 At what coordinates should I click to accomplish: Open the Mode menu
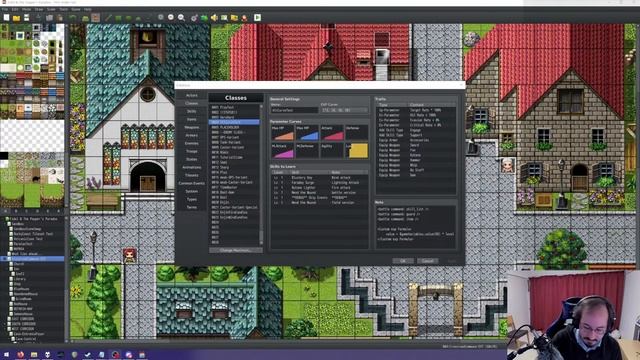(x=27, y=9)
